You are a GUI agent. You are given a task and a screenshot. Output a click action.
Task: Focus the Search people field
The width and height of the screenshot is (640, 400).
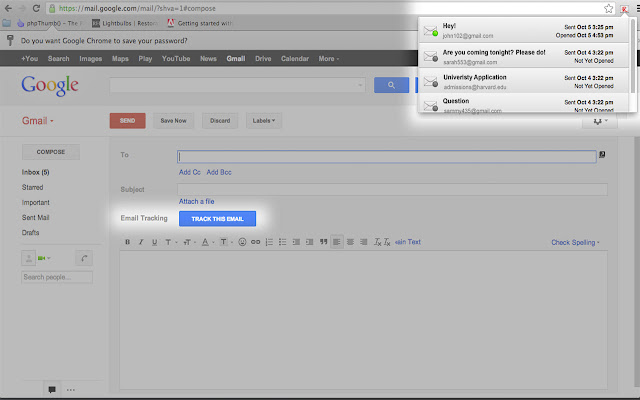(57, 277)
